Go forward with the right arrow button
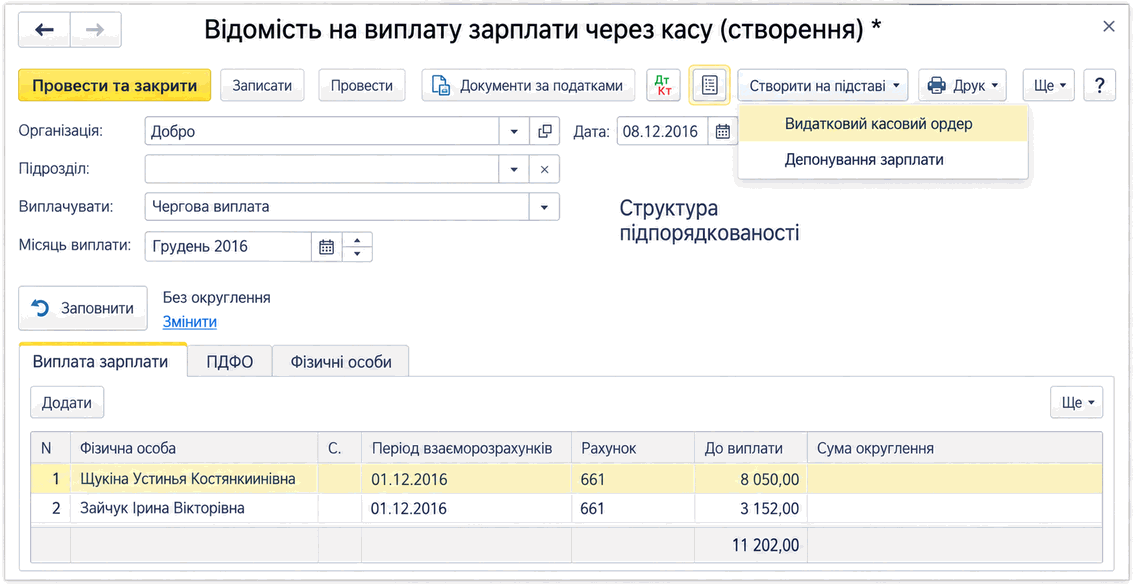 (95, 30)
